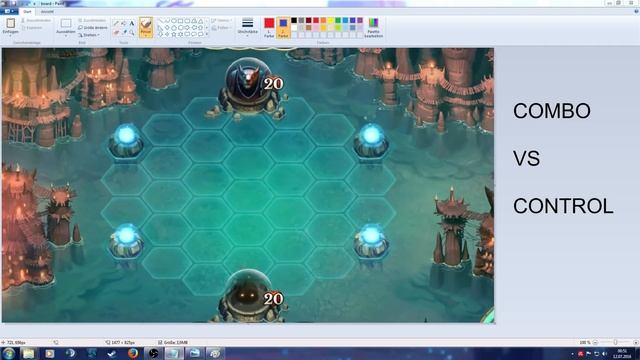The width and height of the screenshot is (640, 360).
Task: Switch to the Start ribbon tab
Action: coord(27,12)
